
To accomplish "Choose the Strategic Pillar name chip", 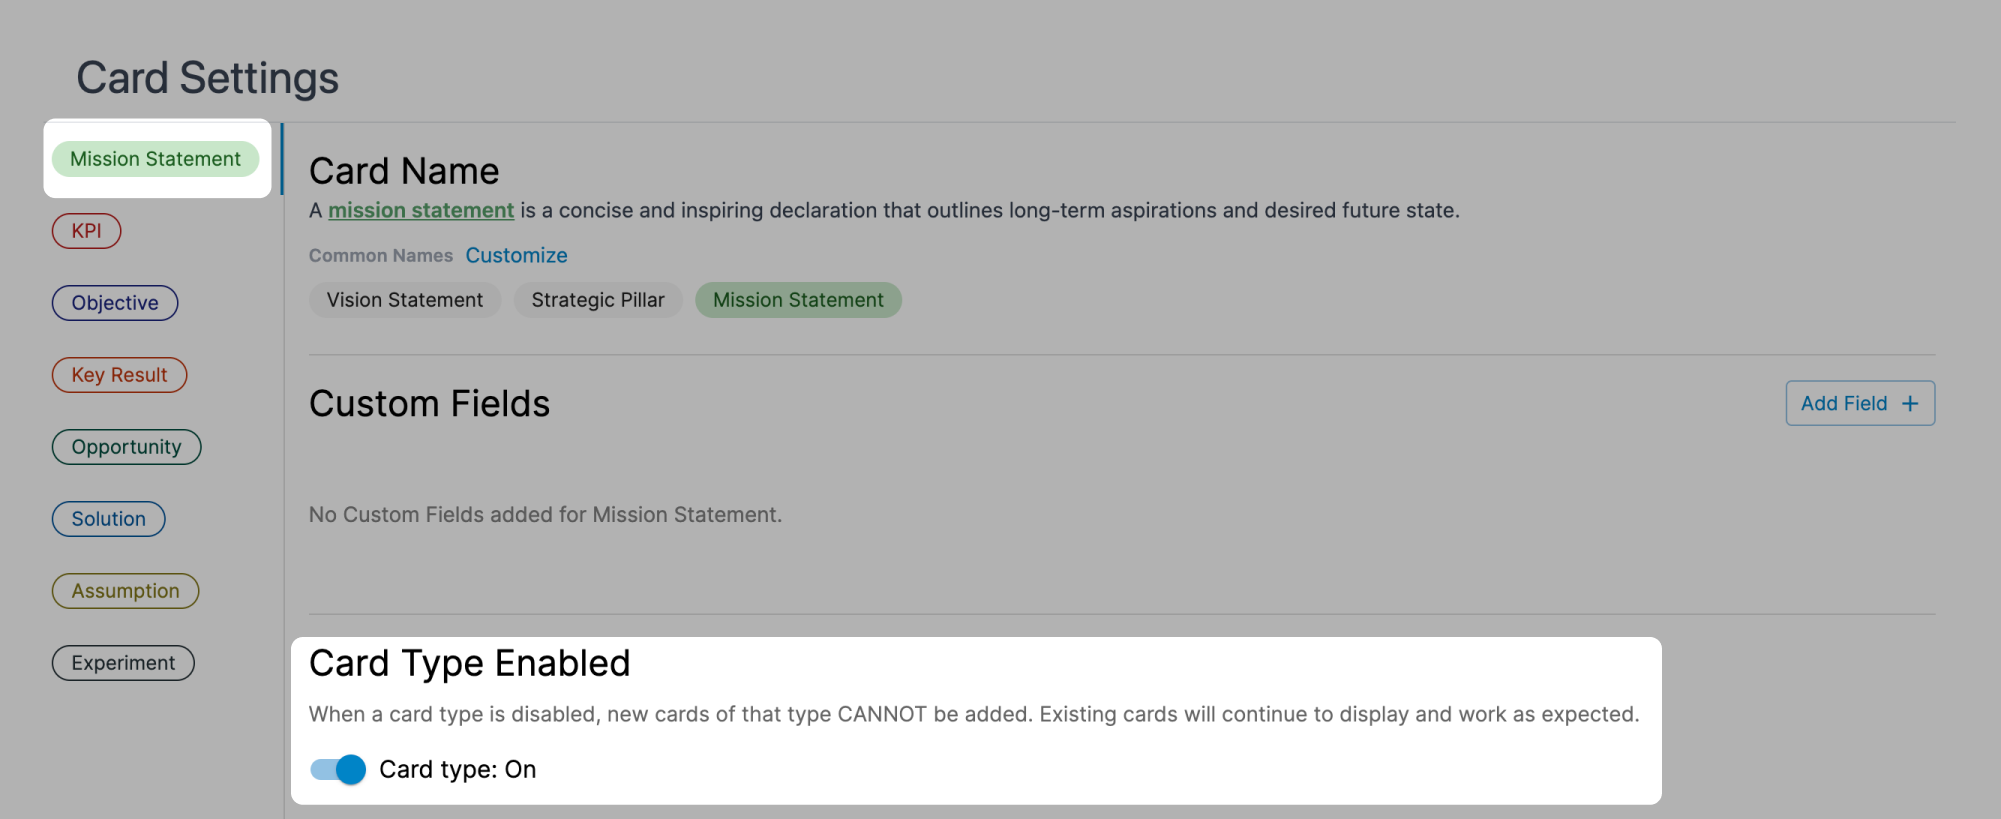I will pos(598,300).
